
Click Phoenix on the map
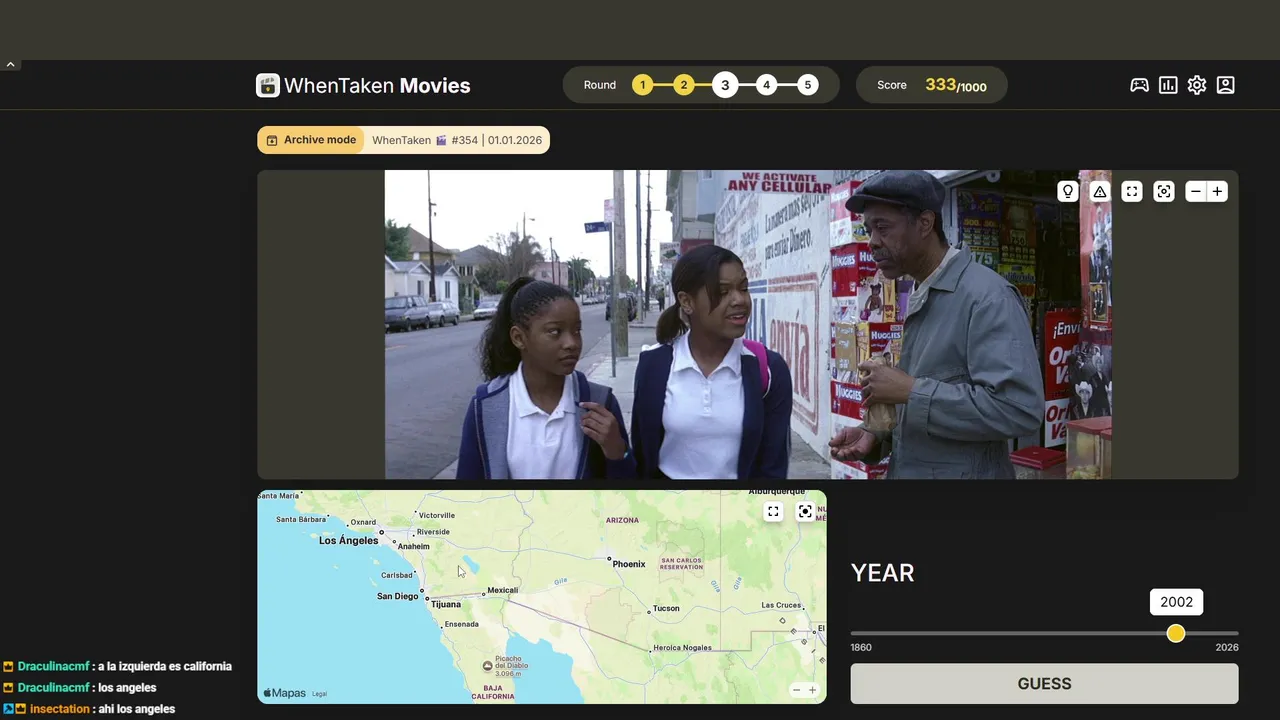click(x=629, y=564)
